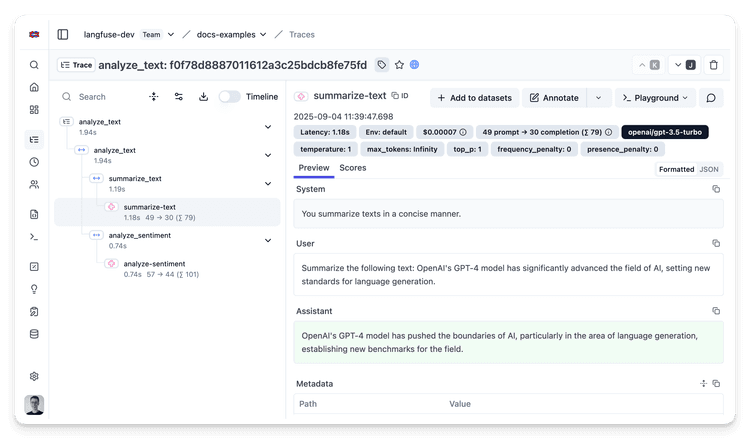Click Add to datasets button
The image size is (750, 439).
[x=474, y=98]
